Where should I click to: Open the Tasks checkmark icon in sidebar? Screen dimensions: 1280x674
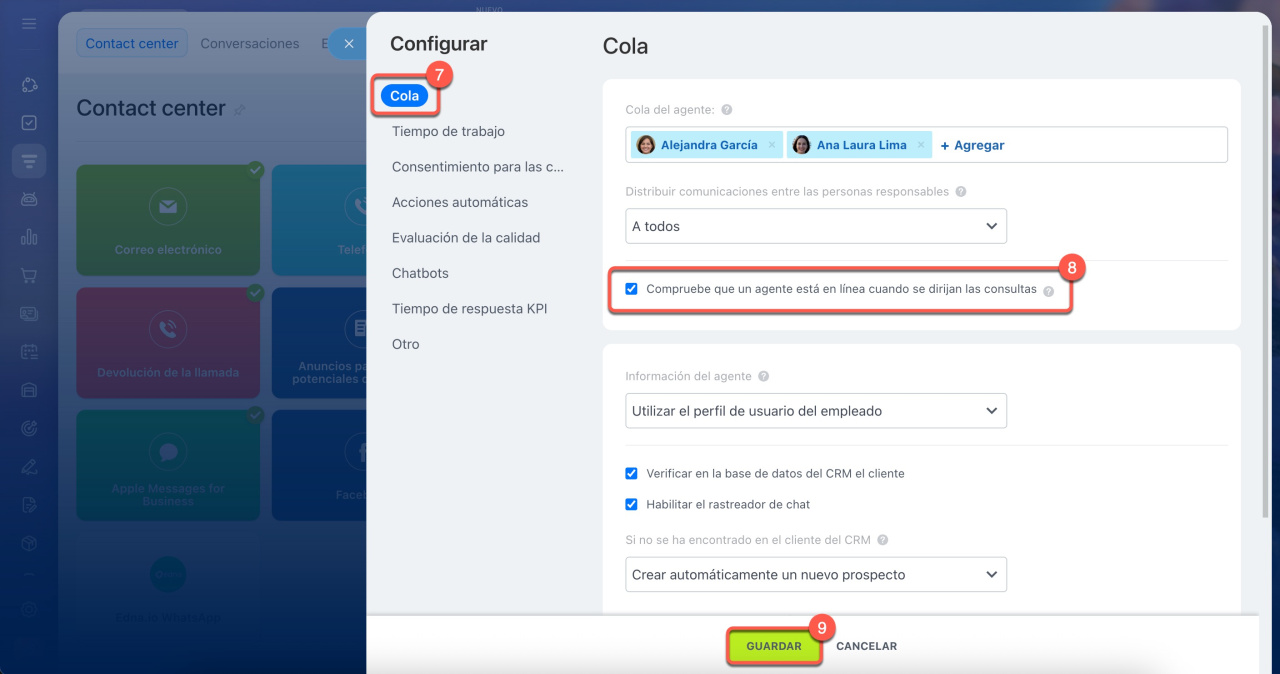(x=29, y=123)
